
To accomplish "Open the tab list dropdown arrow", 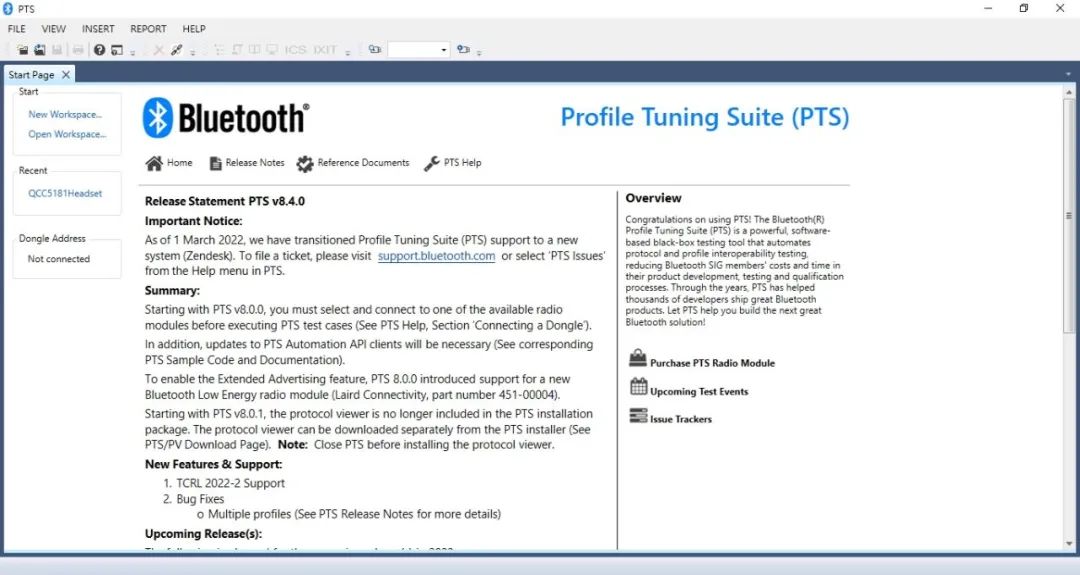I will point(1068,74).
